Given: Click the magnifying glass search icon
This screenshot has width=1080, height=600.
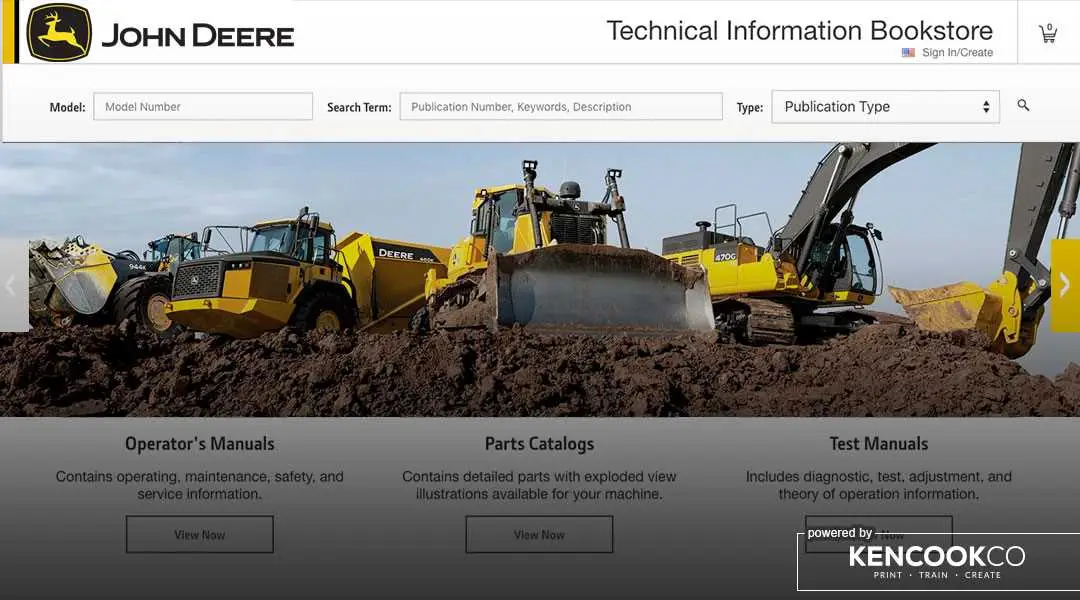Looking at the screenshot, I should pyautogui.click(x=1024, y=105).
